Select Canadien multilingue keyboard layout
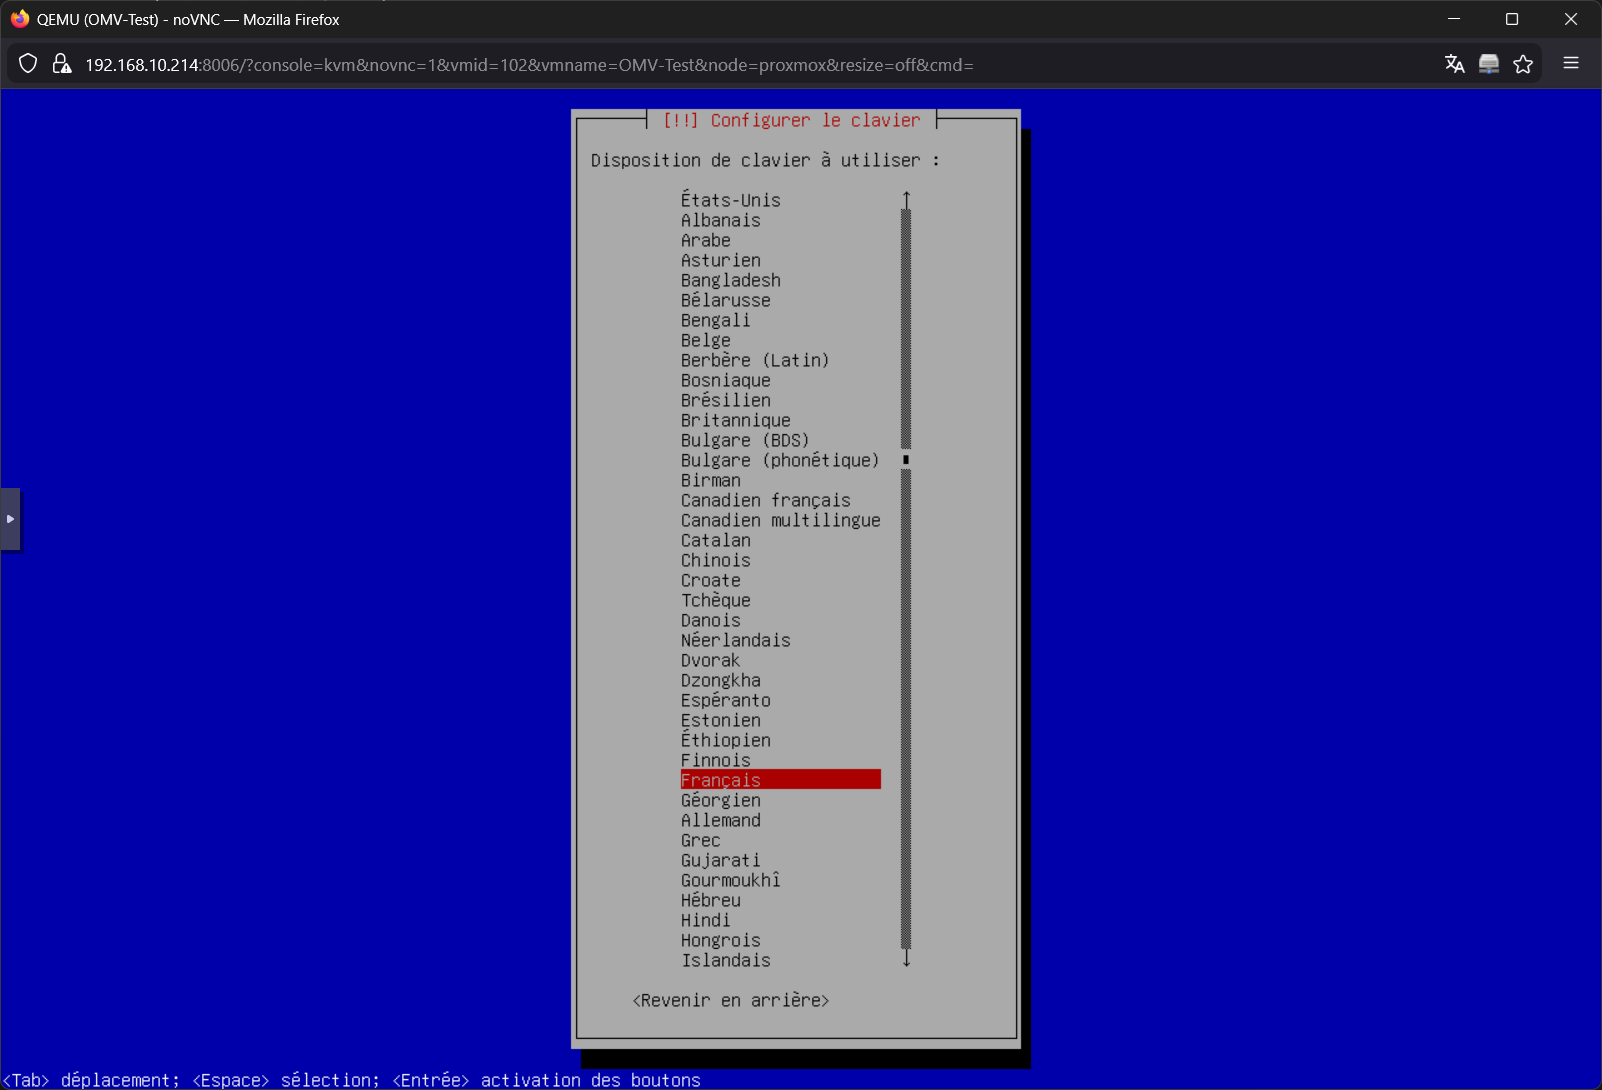1602x1090 pixels. 781,520
